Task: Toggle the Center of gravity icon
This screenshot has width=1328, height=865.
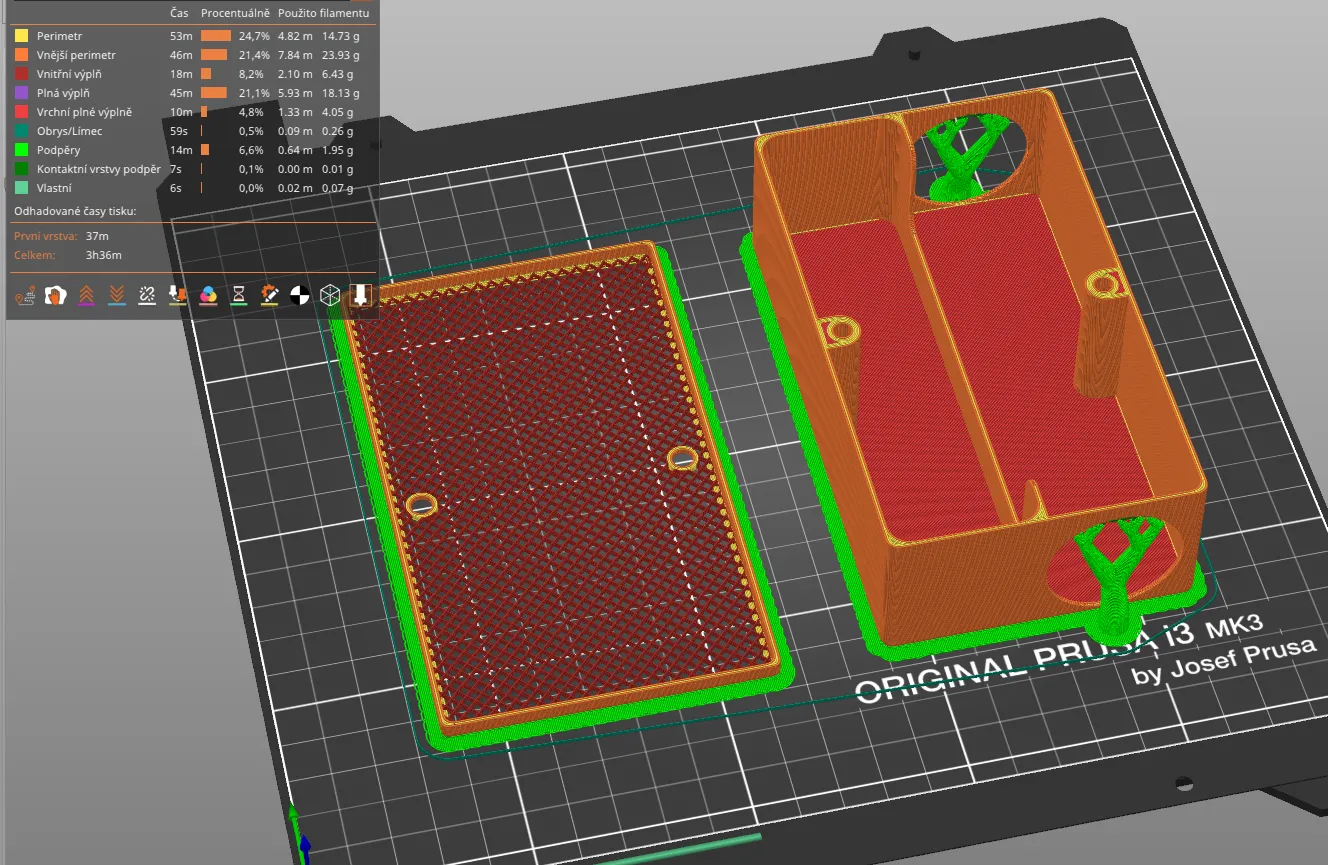Action: 299,295
